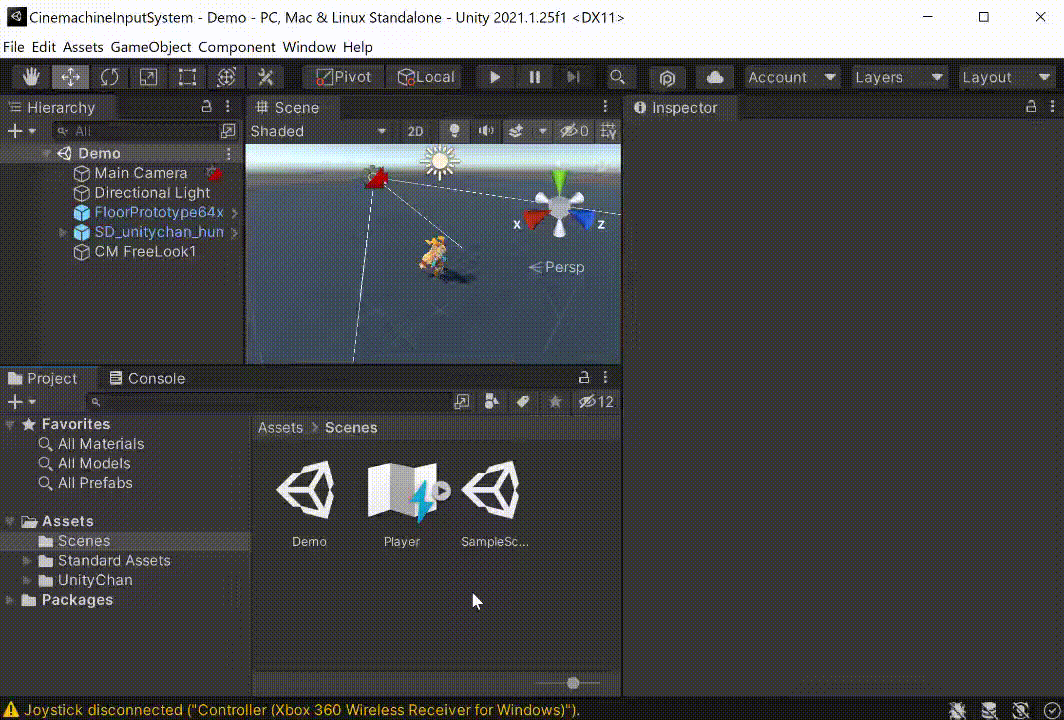Open the Scene panel options menu
The height and width of the screenshot is (720, 1064).
[605, 107]
